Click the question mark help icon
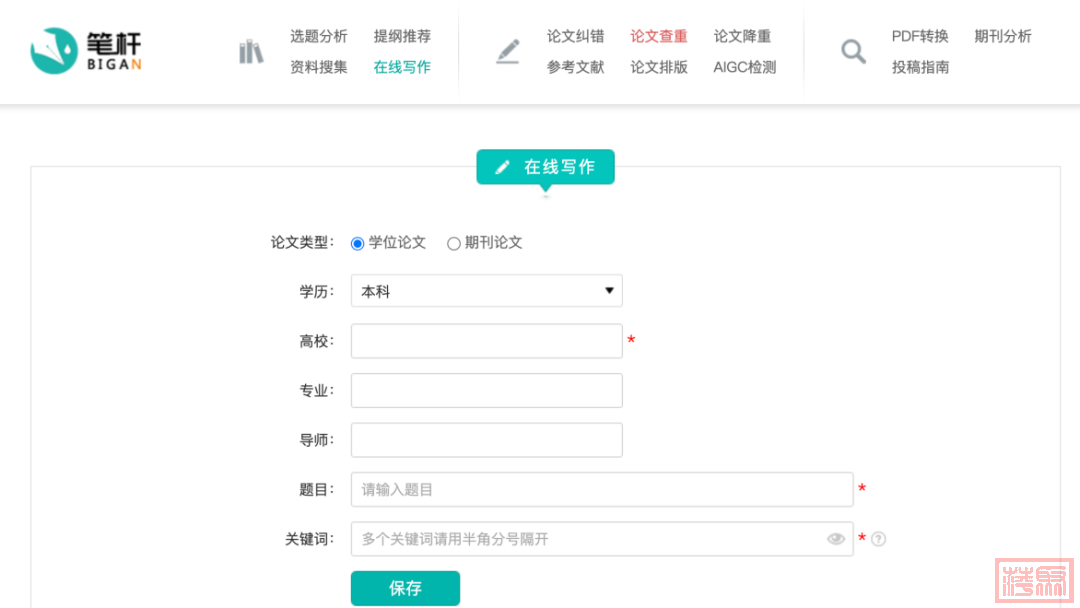Viewport: 1080px width, 608px height. [879, 539]
